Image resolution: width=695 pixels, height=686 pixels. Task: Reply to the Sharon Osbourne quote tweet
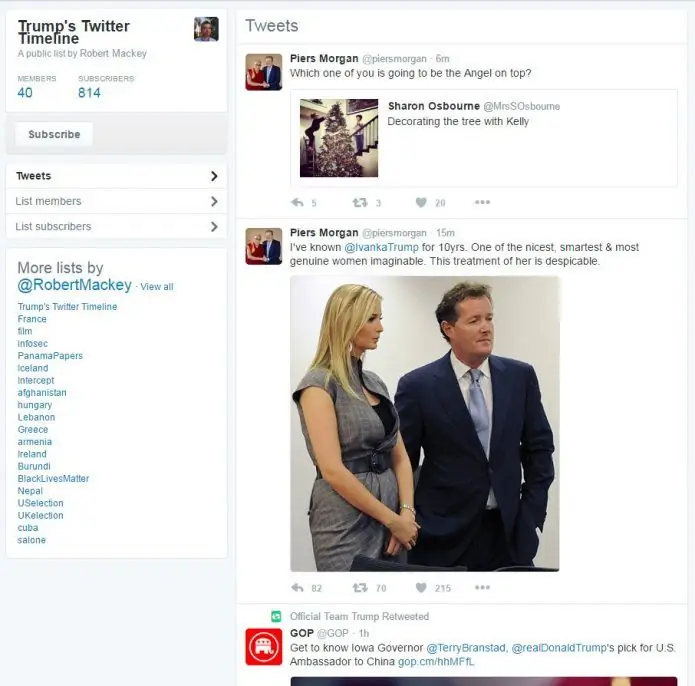point(297,203)
